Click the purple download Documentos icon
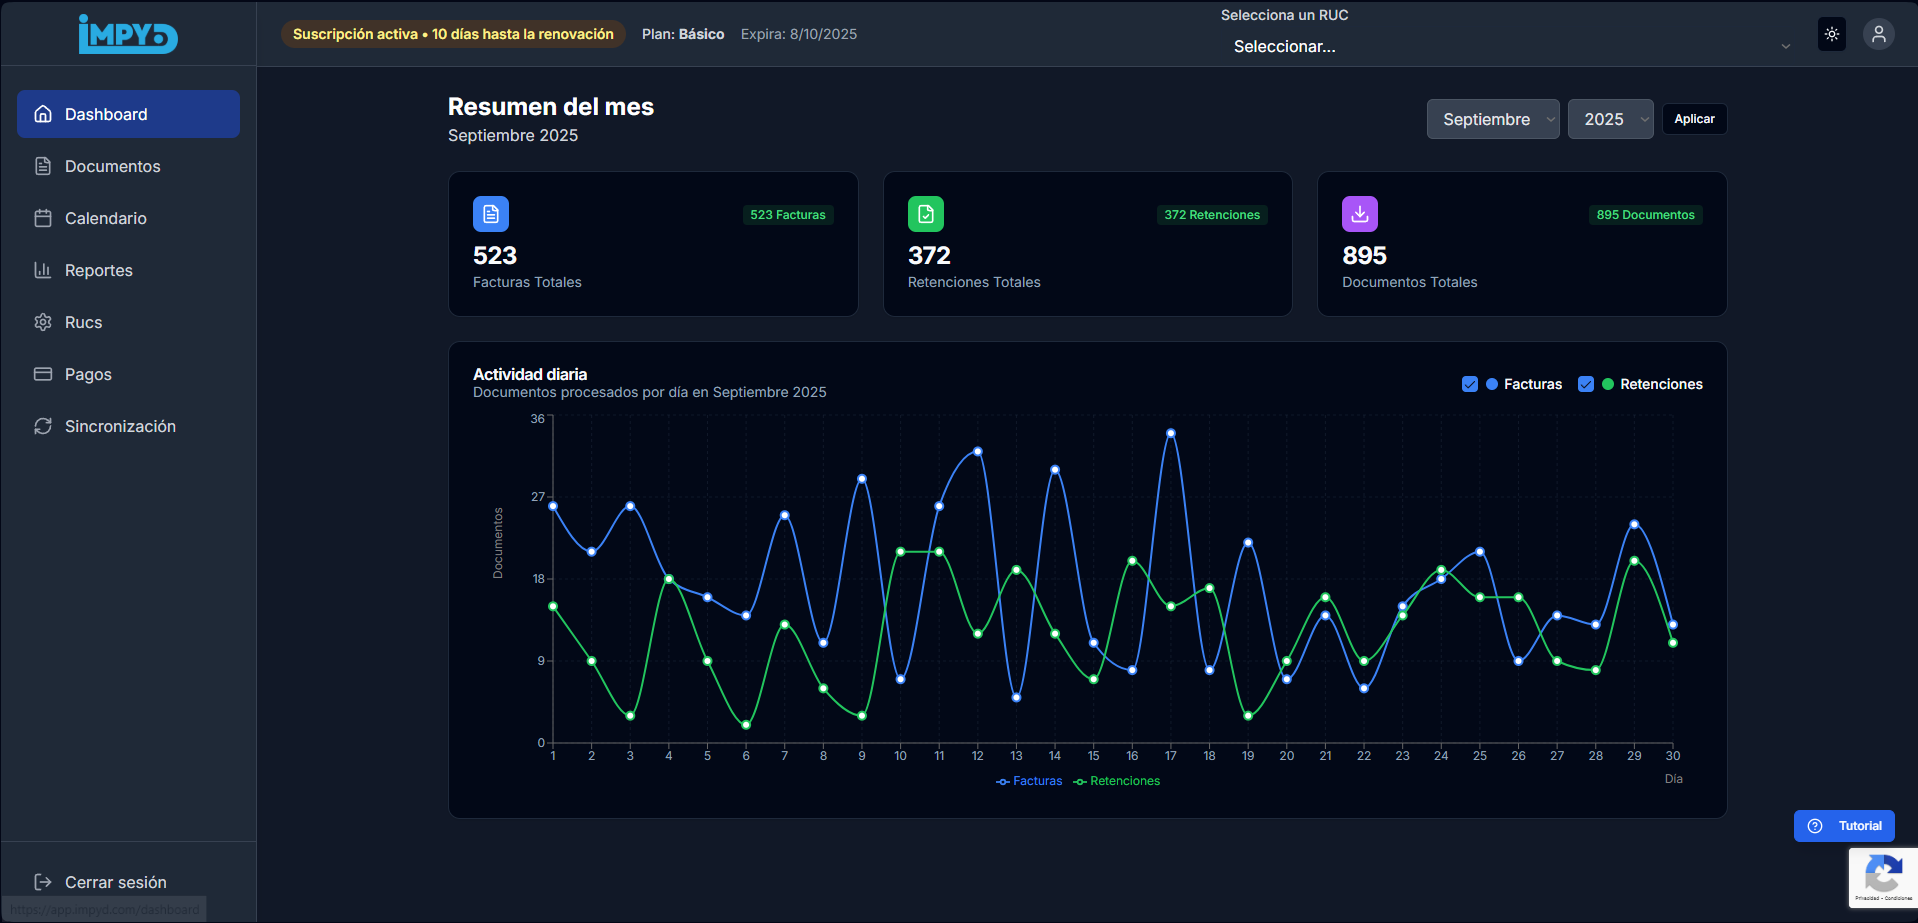 pos(1359,214)
